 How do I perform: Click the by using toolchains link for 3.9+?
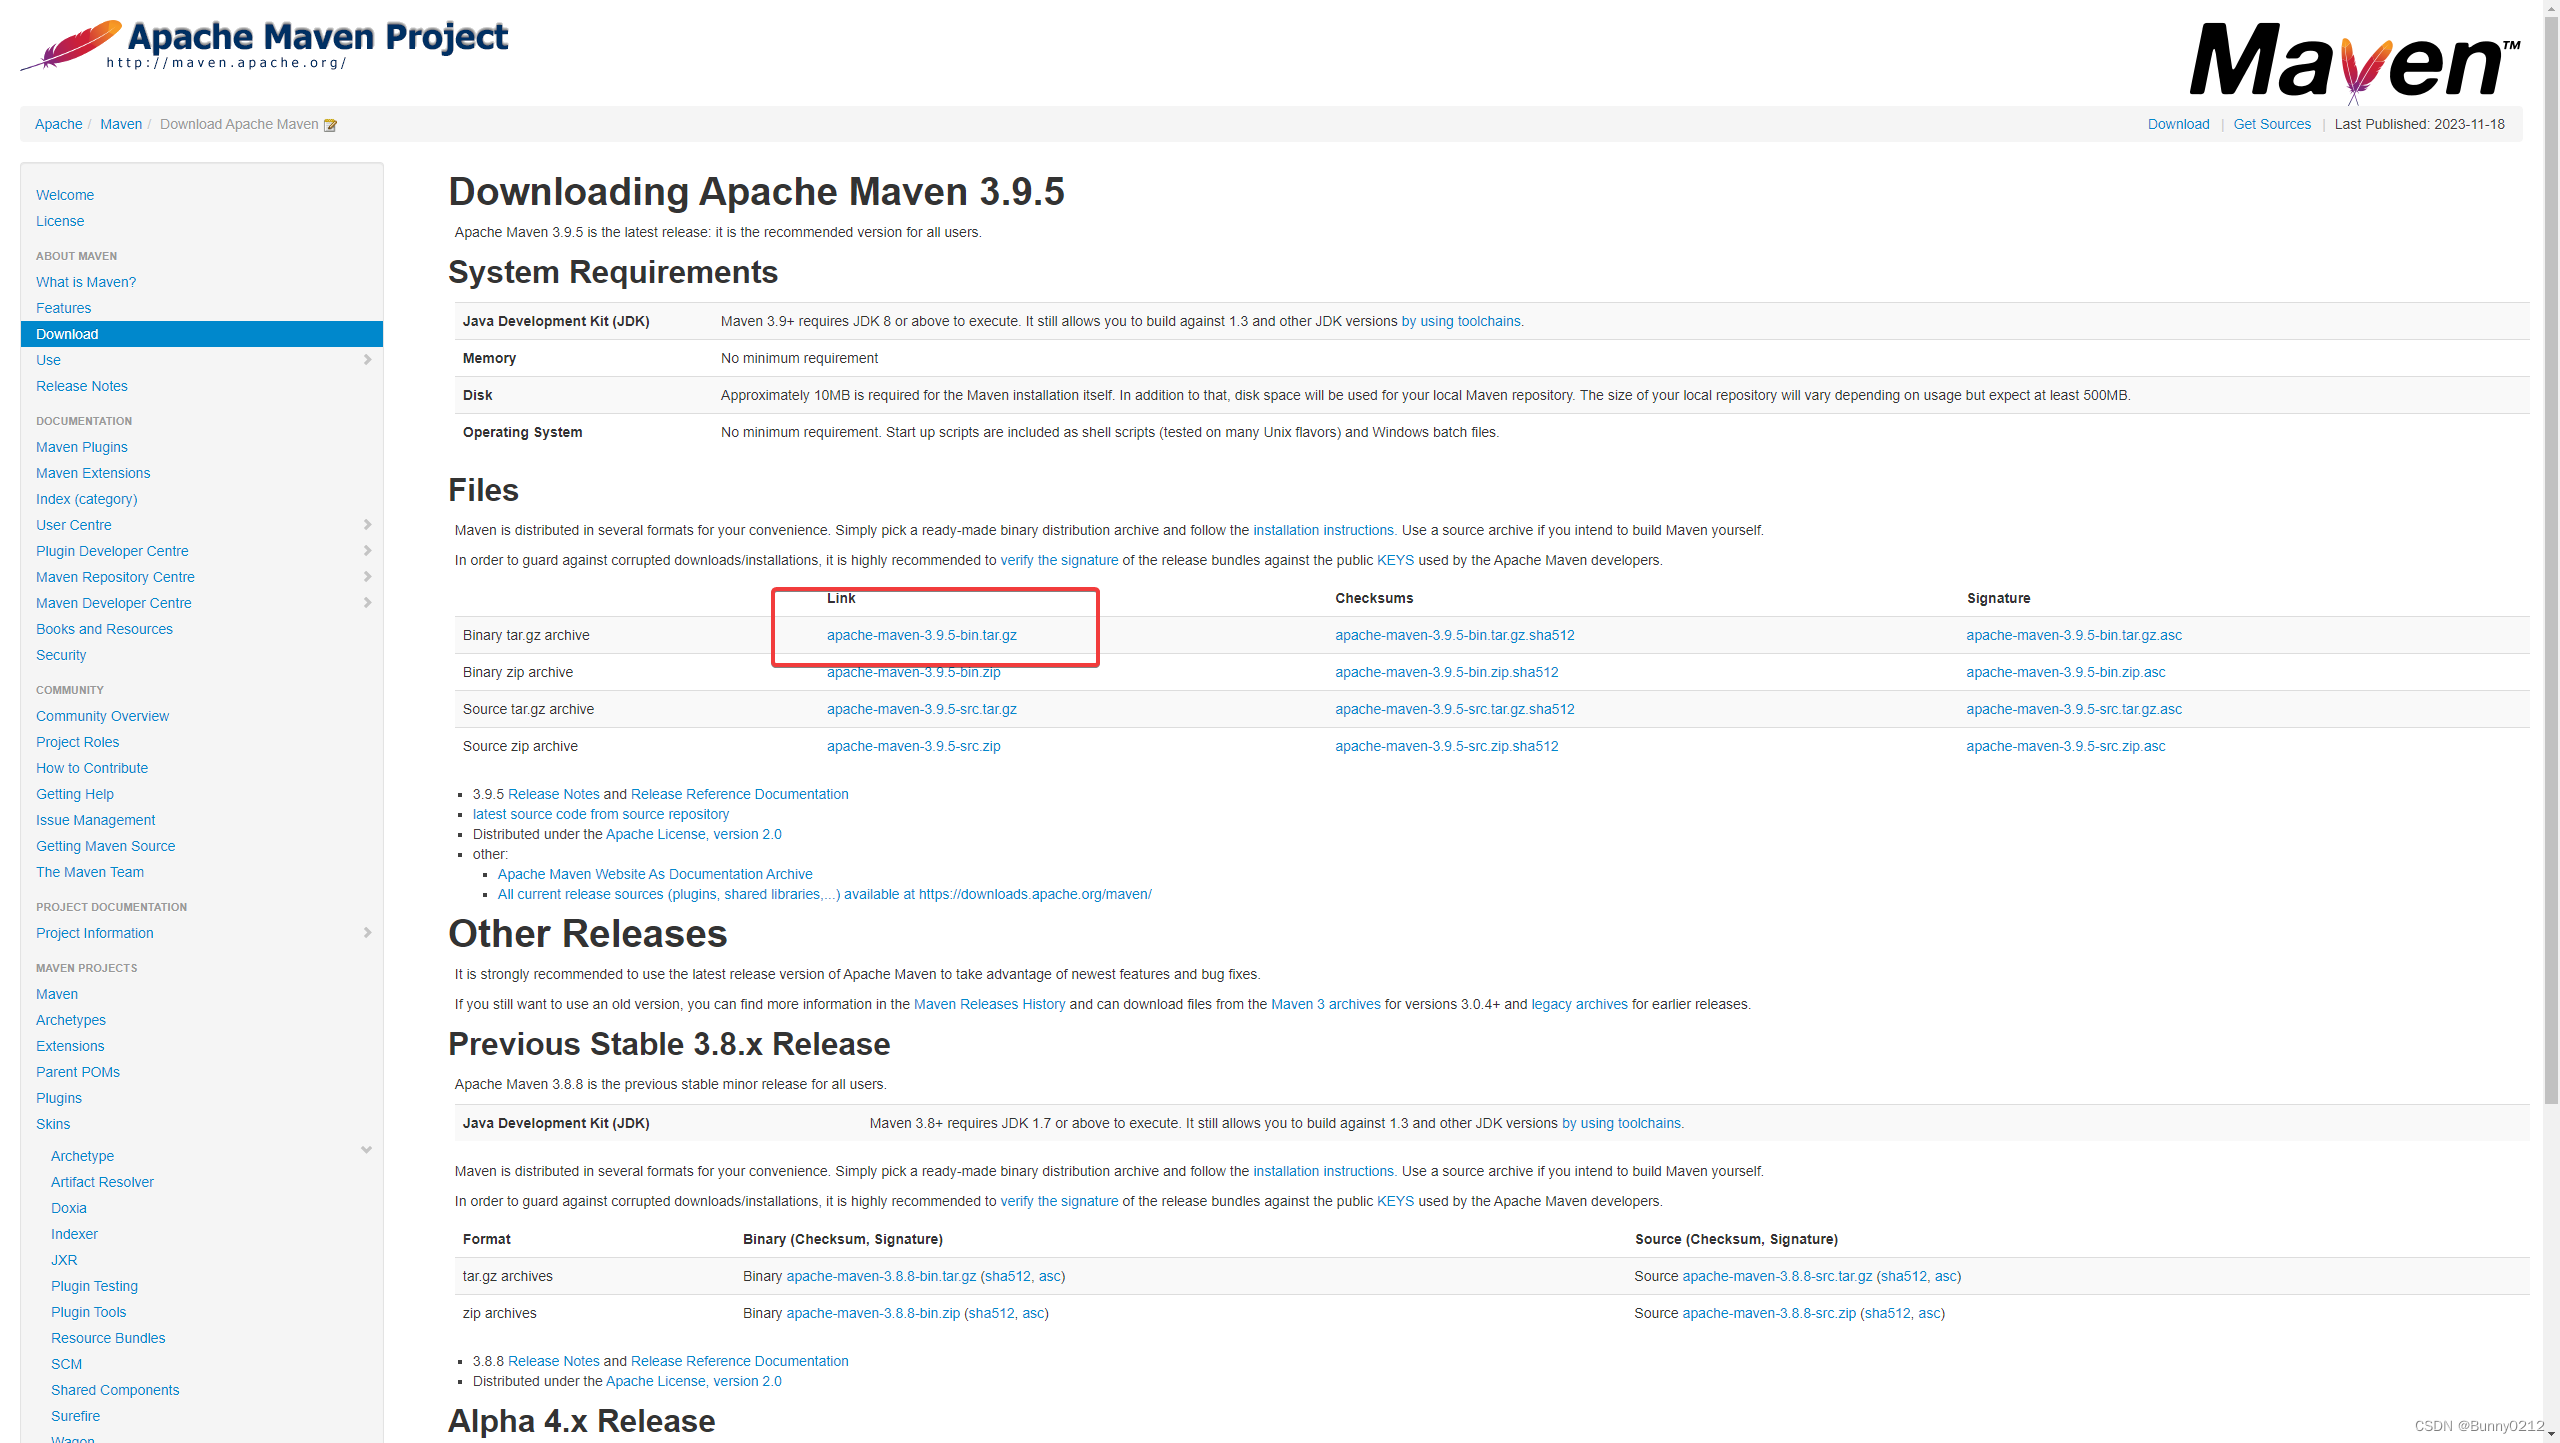(x=1462, y=321)
